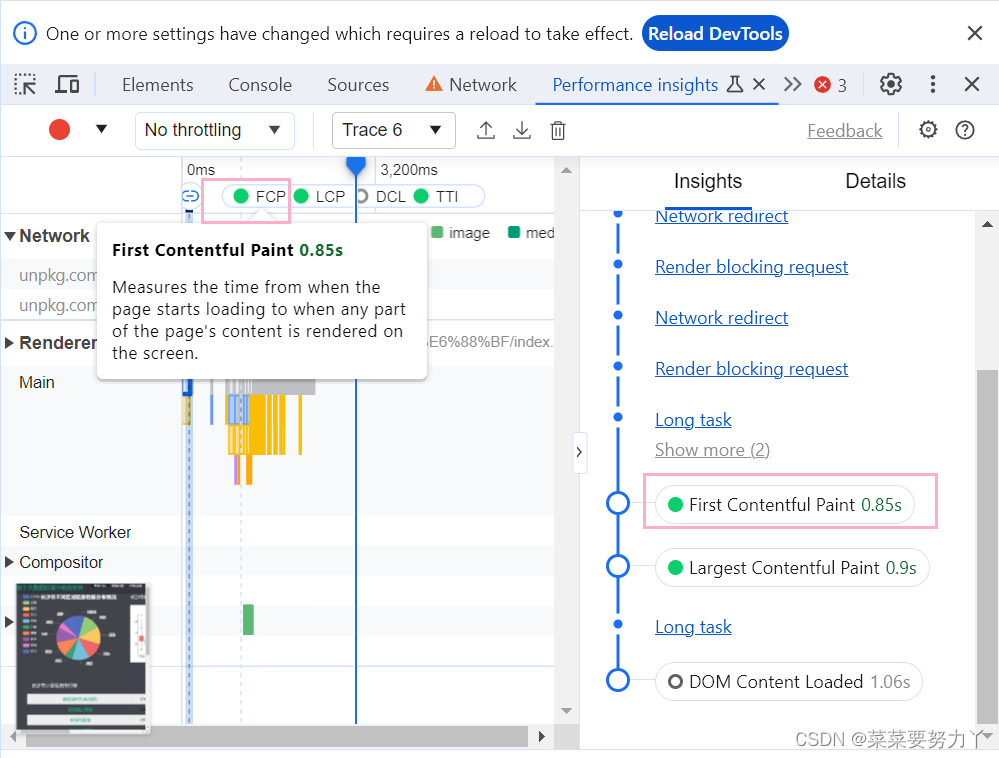Click the upload trace icon
The height and width of the screenshot is (758, 999).
point(486,131)
